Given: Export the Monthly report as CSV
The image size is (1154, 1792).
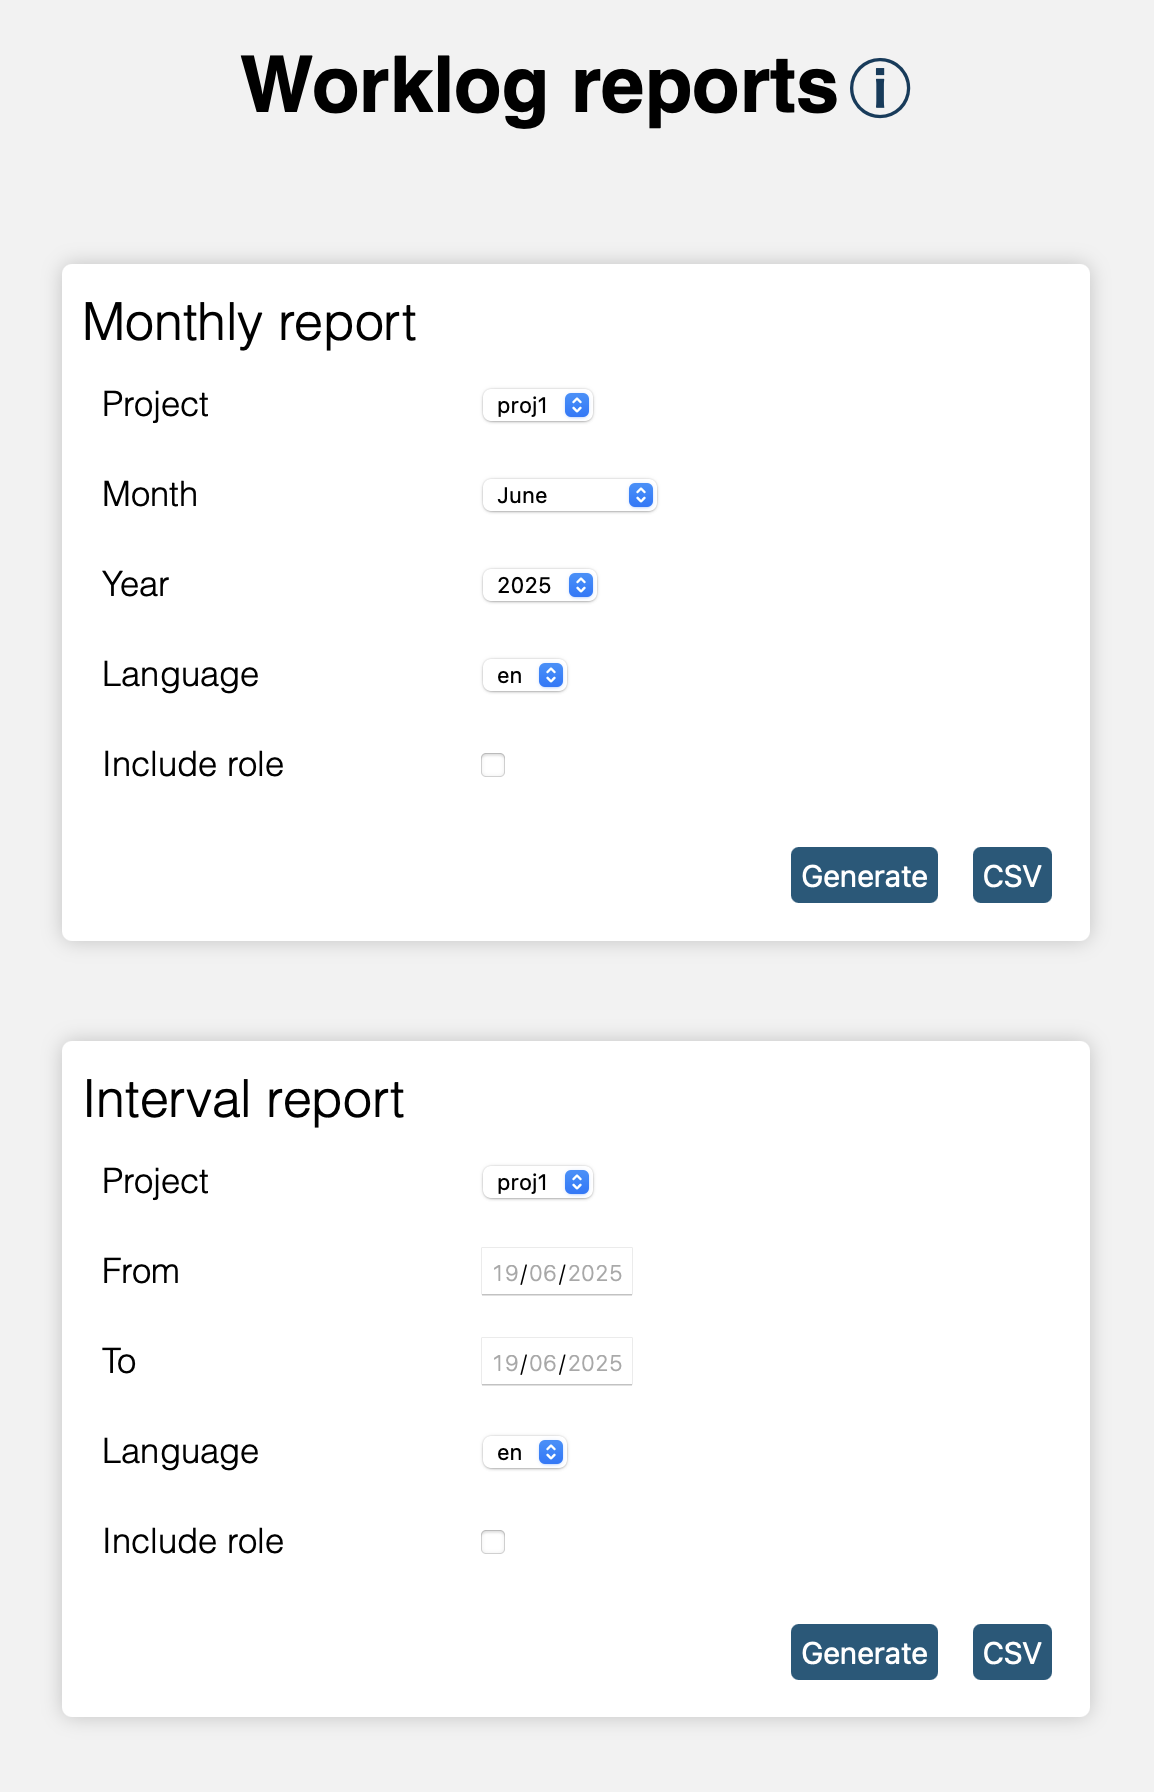Looking at the screenshot, I should (x=1012, y=875).
